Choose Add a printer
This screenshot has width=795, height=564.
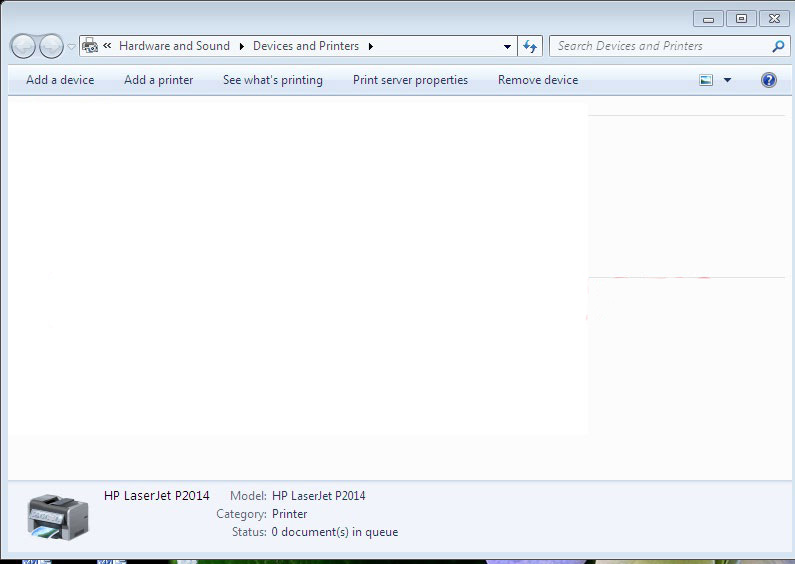tap(158, 80)
